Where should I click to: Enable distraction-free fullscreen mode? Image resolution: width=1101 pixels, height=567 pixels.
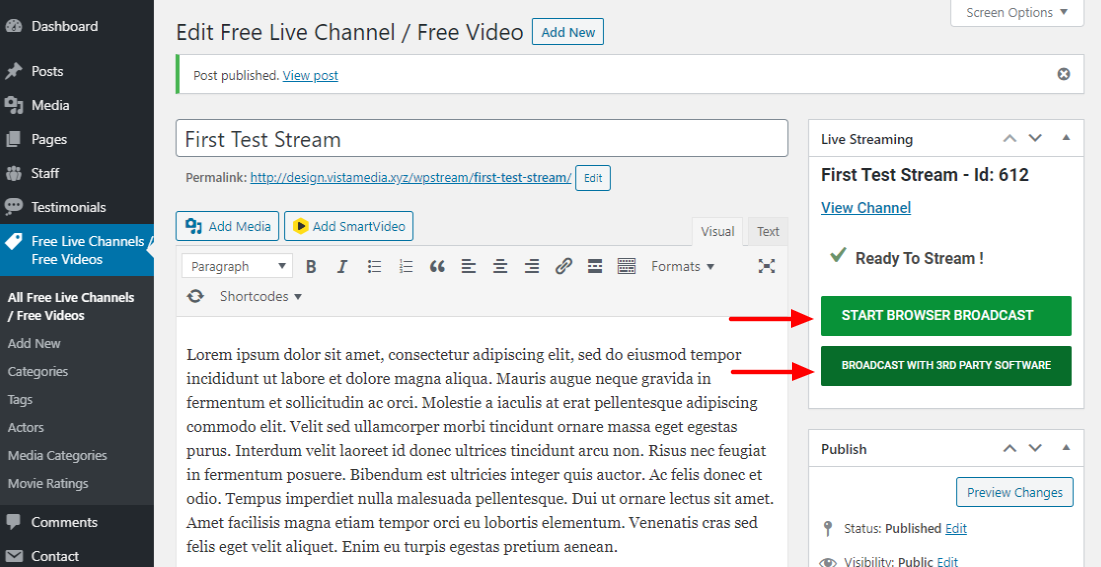pos(766,266)
